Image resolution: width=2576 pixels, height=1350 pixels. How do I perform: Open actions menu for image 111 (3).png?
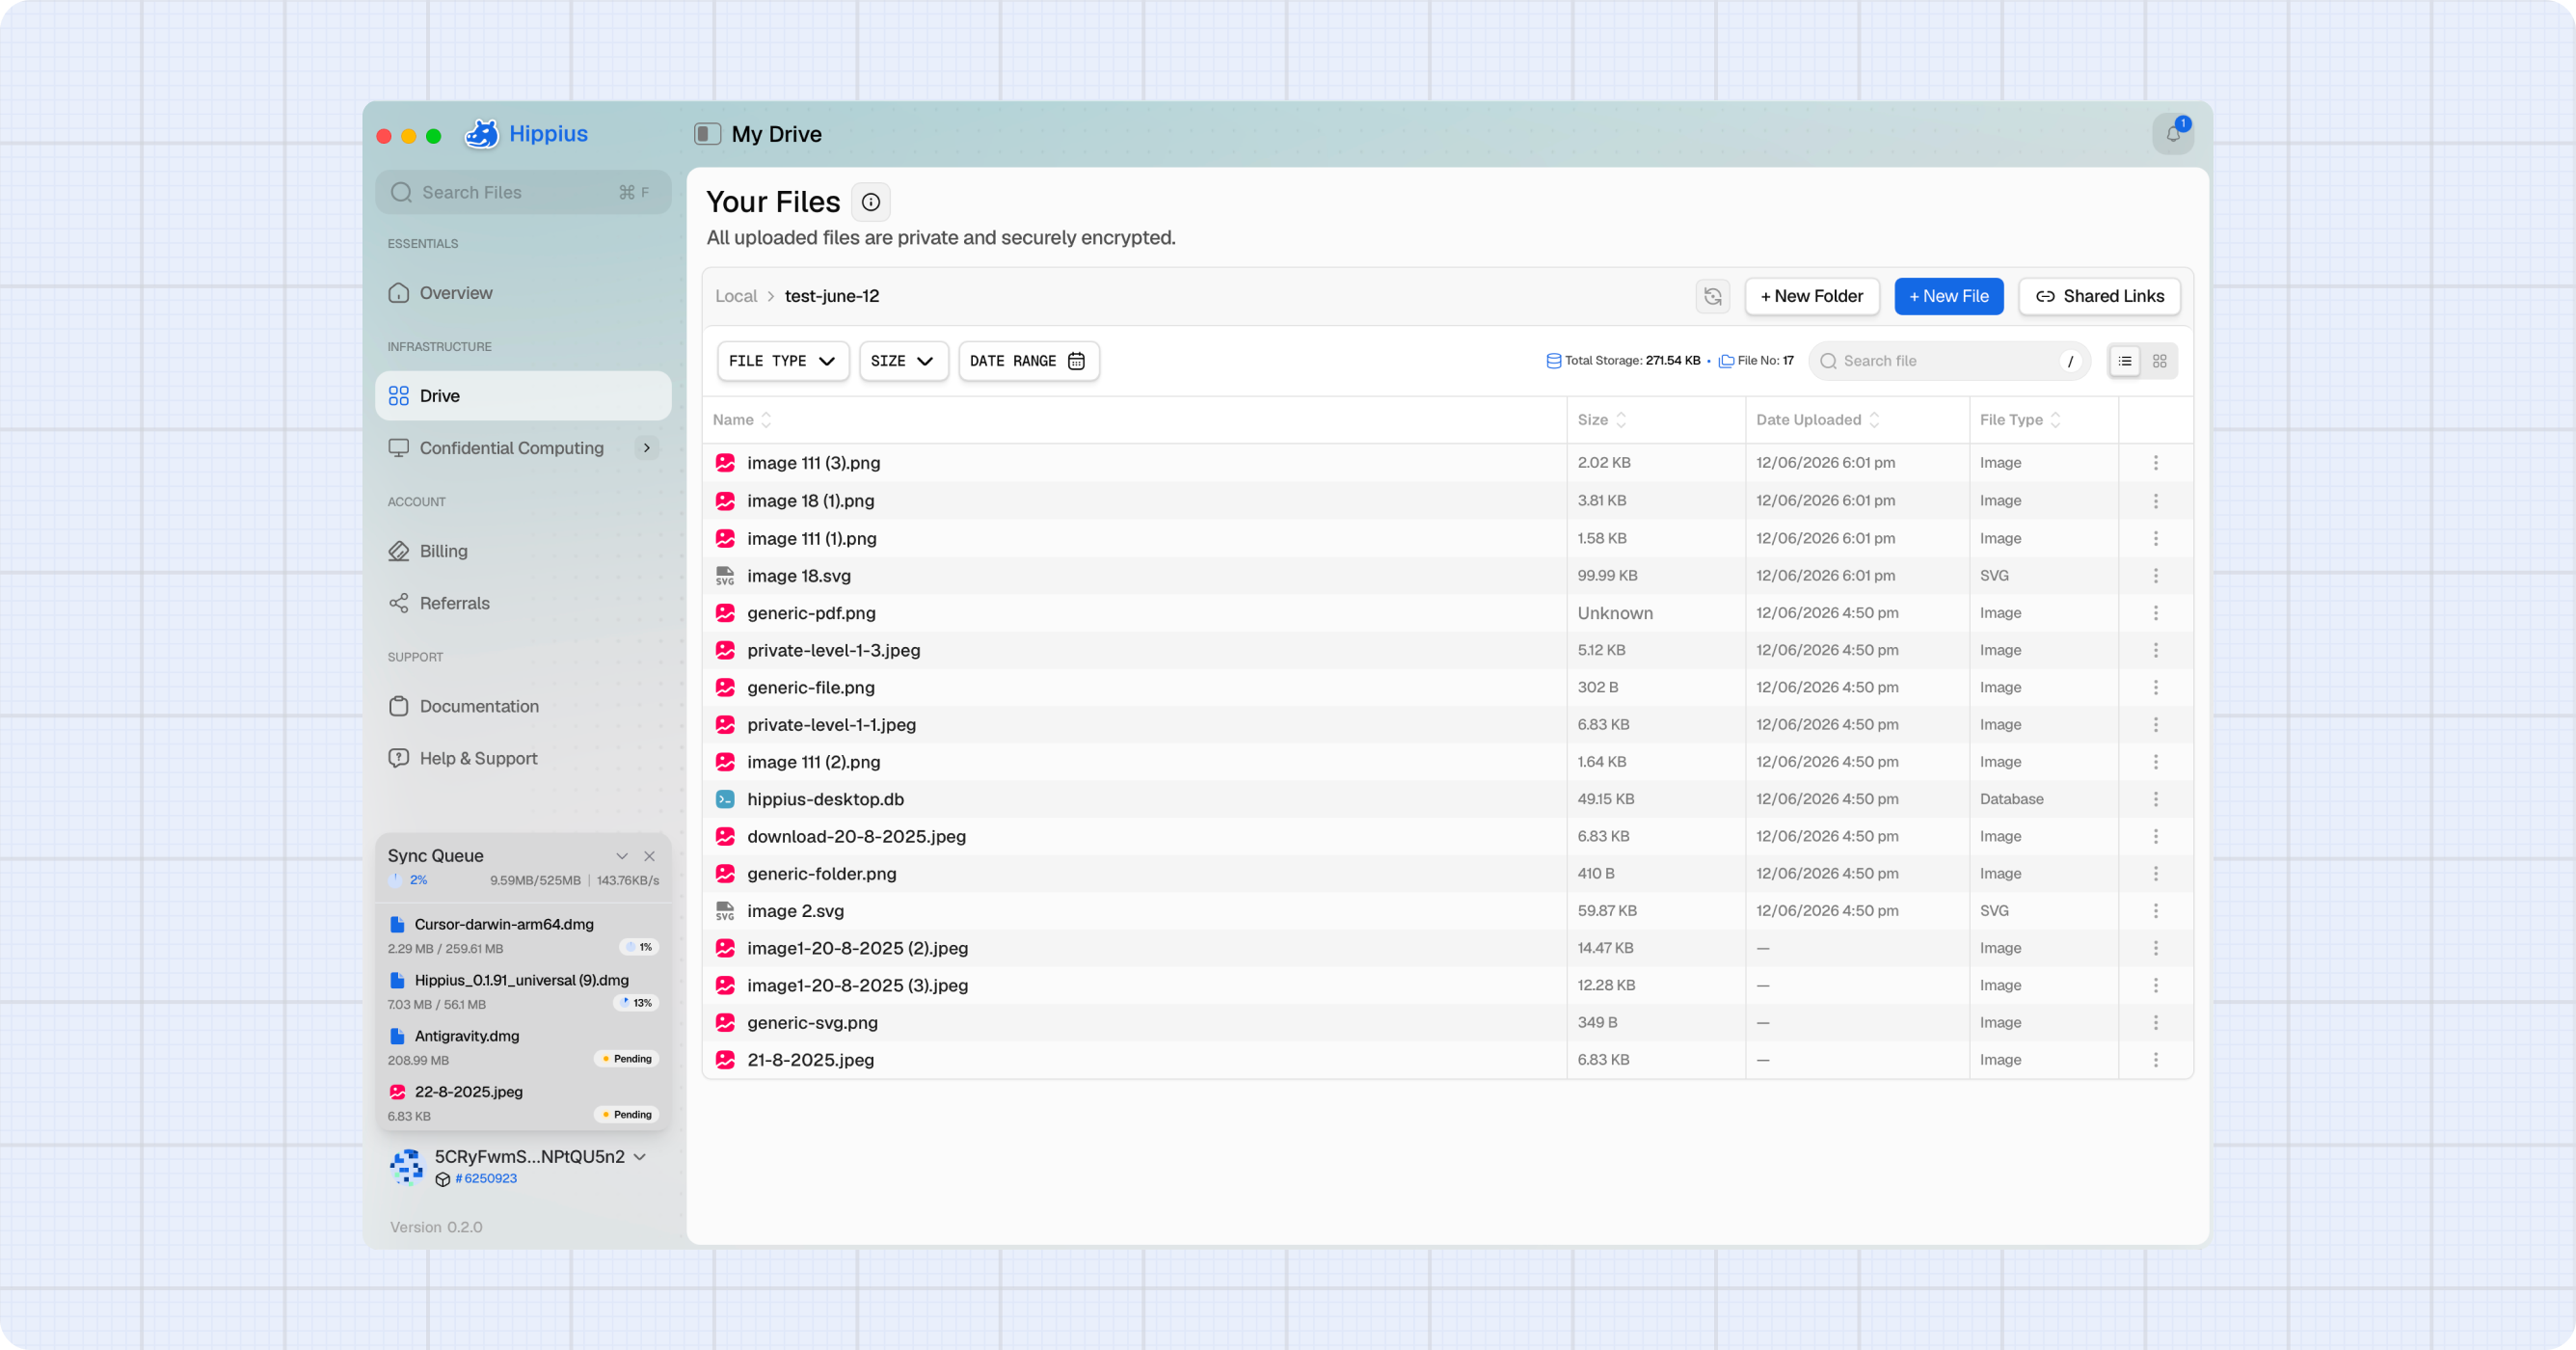(x=2156, y=463)
